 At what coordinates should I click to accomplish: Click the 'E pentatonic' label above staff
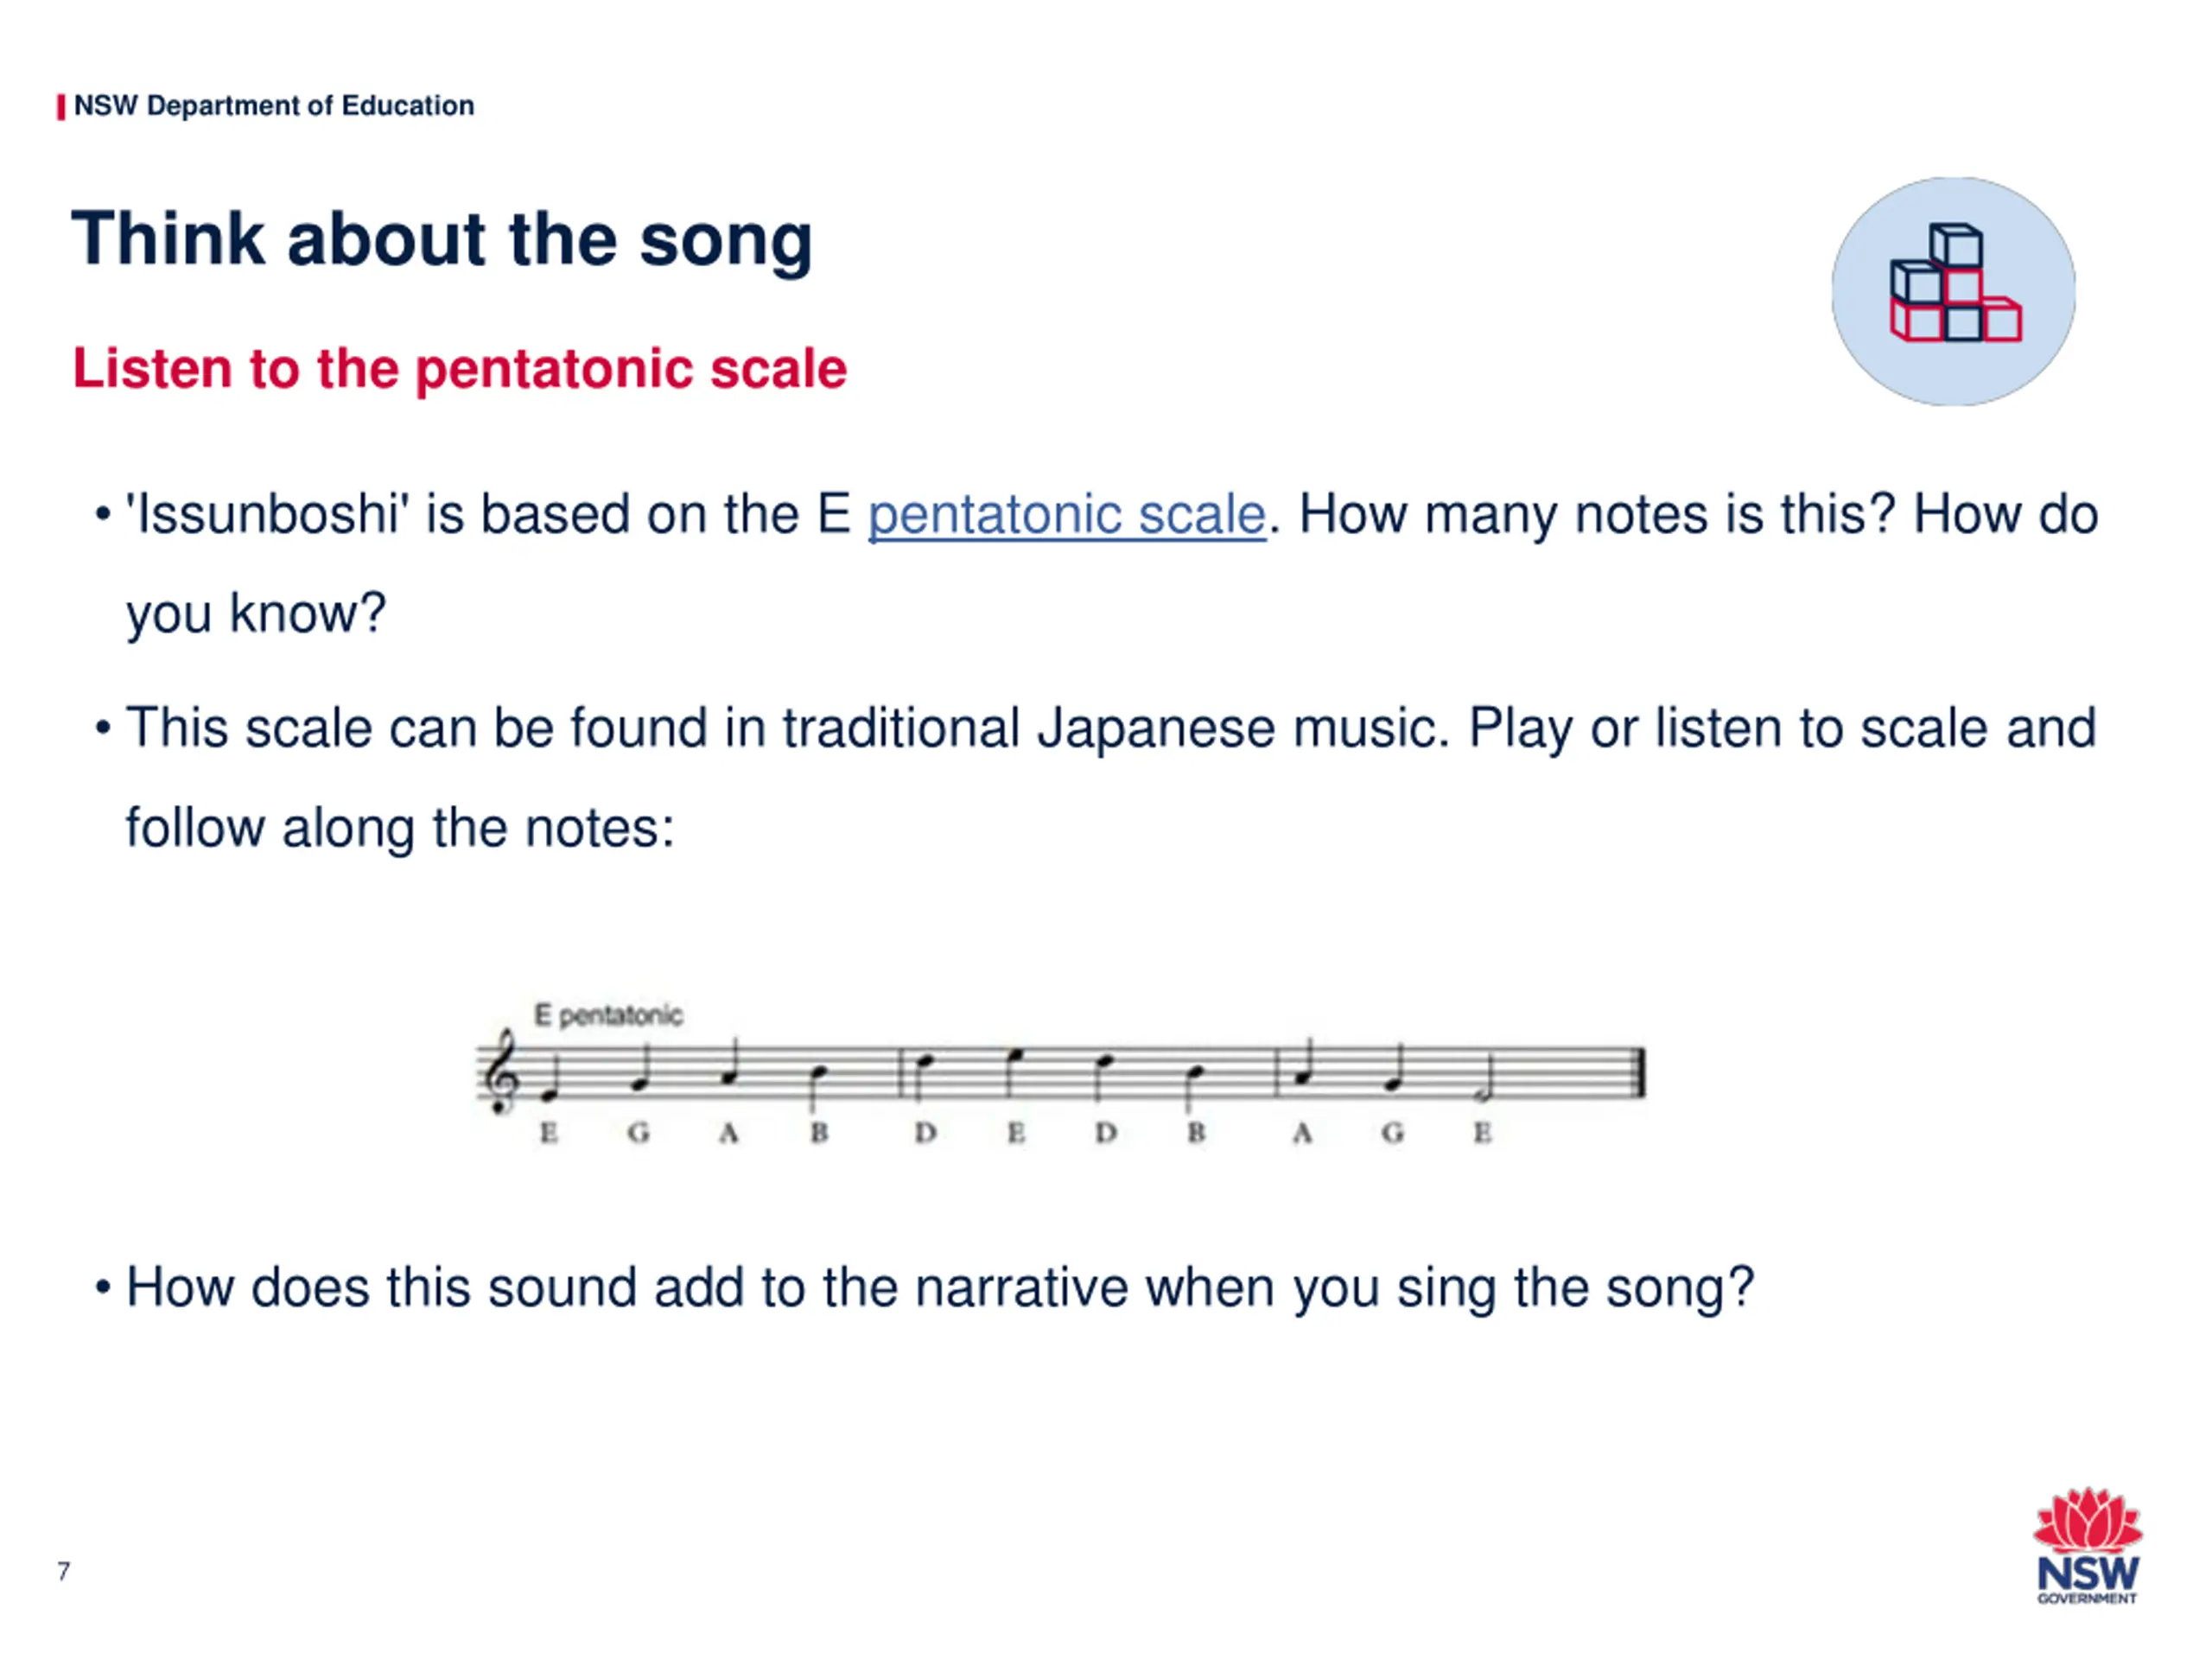pos(608,1015)
